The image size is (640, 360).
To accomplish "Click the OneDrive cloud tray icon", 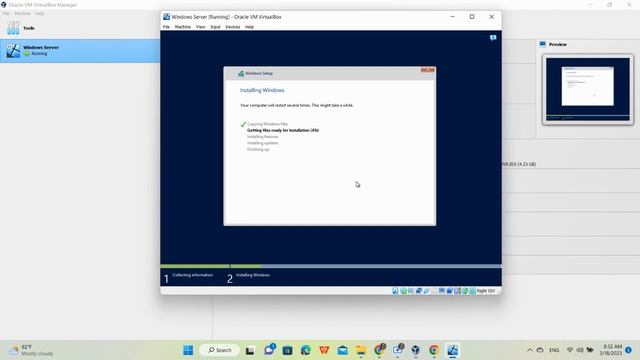I will point(540,350).
